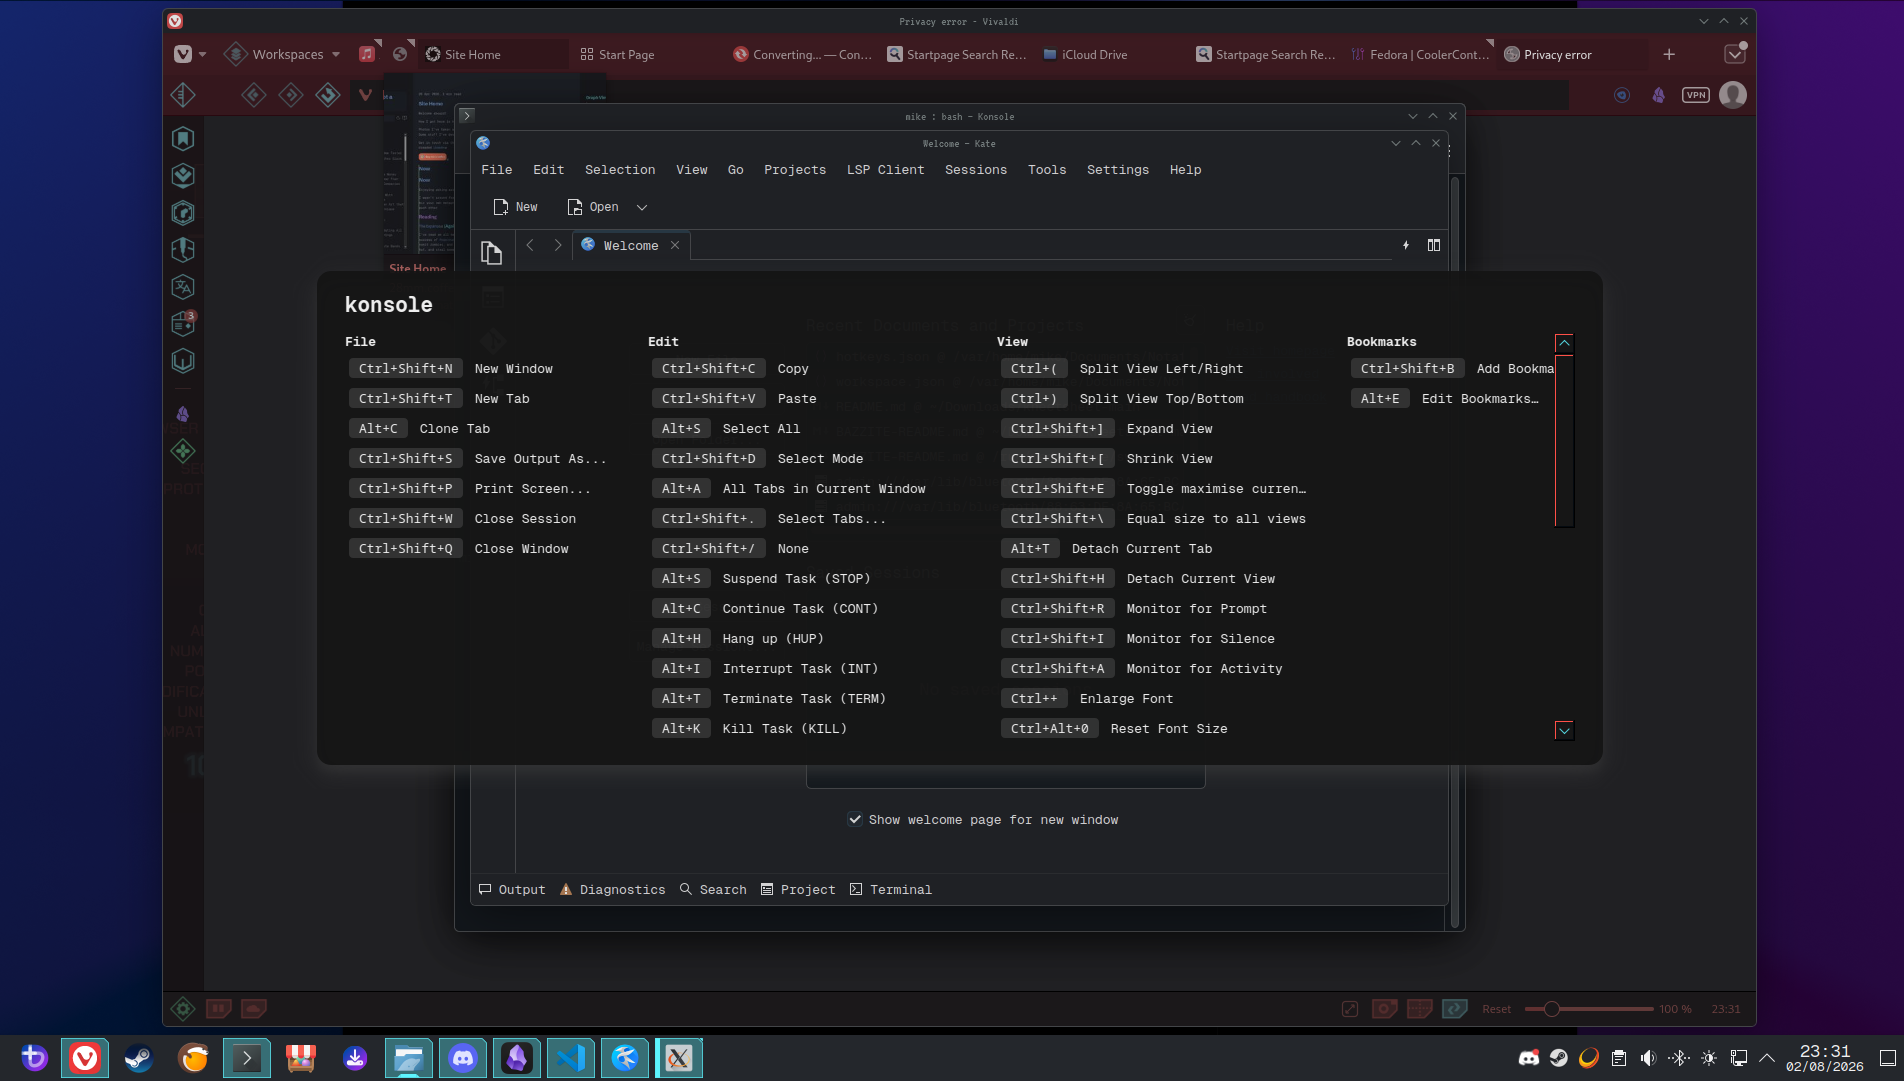Launch Steam from the taskbar
Image resolution: width=1904 pixels, height=1081 pixels.
click(139, 1058)
